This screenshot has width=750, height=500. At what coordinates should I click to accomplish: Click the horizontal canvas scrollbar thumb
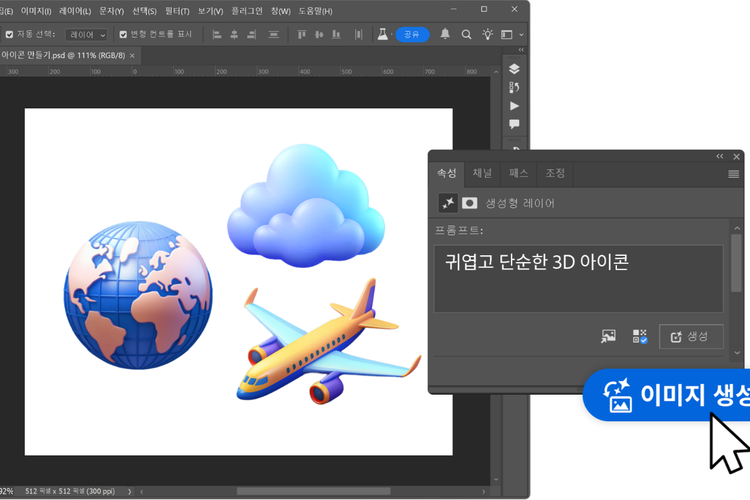click(314, 491)
